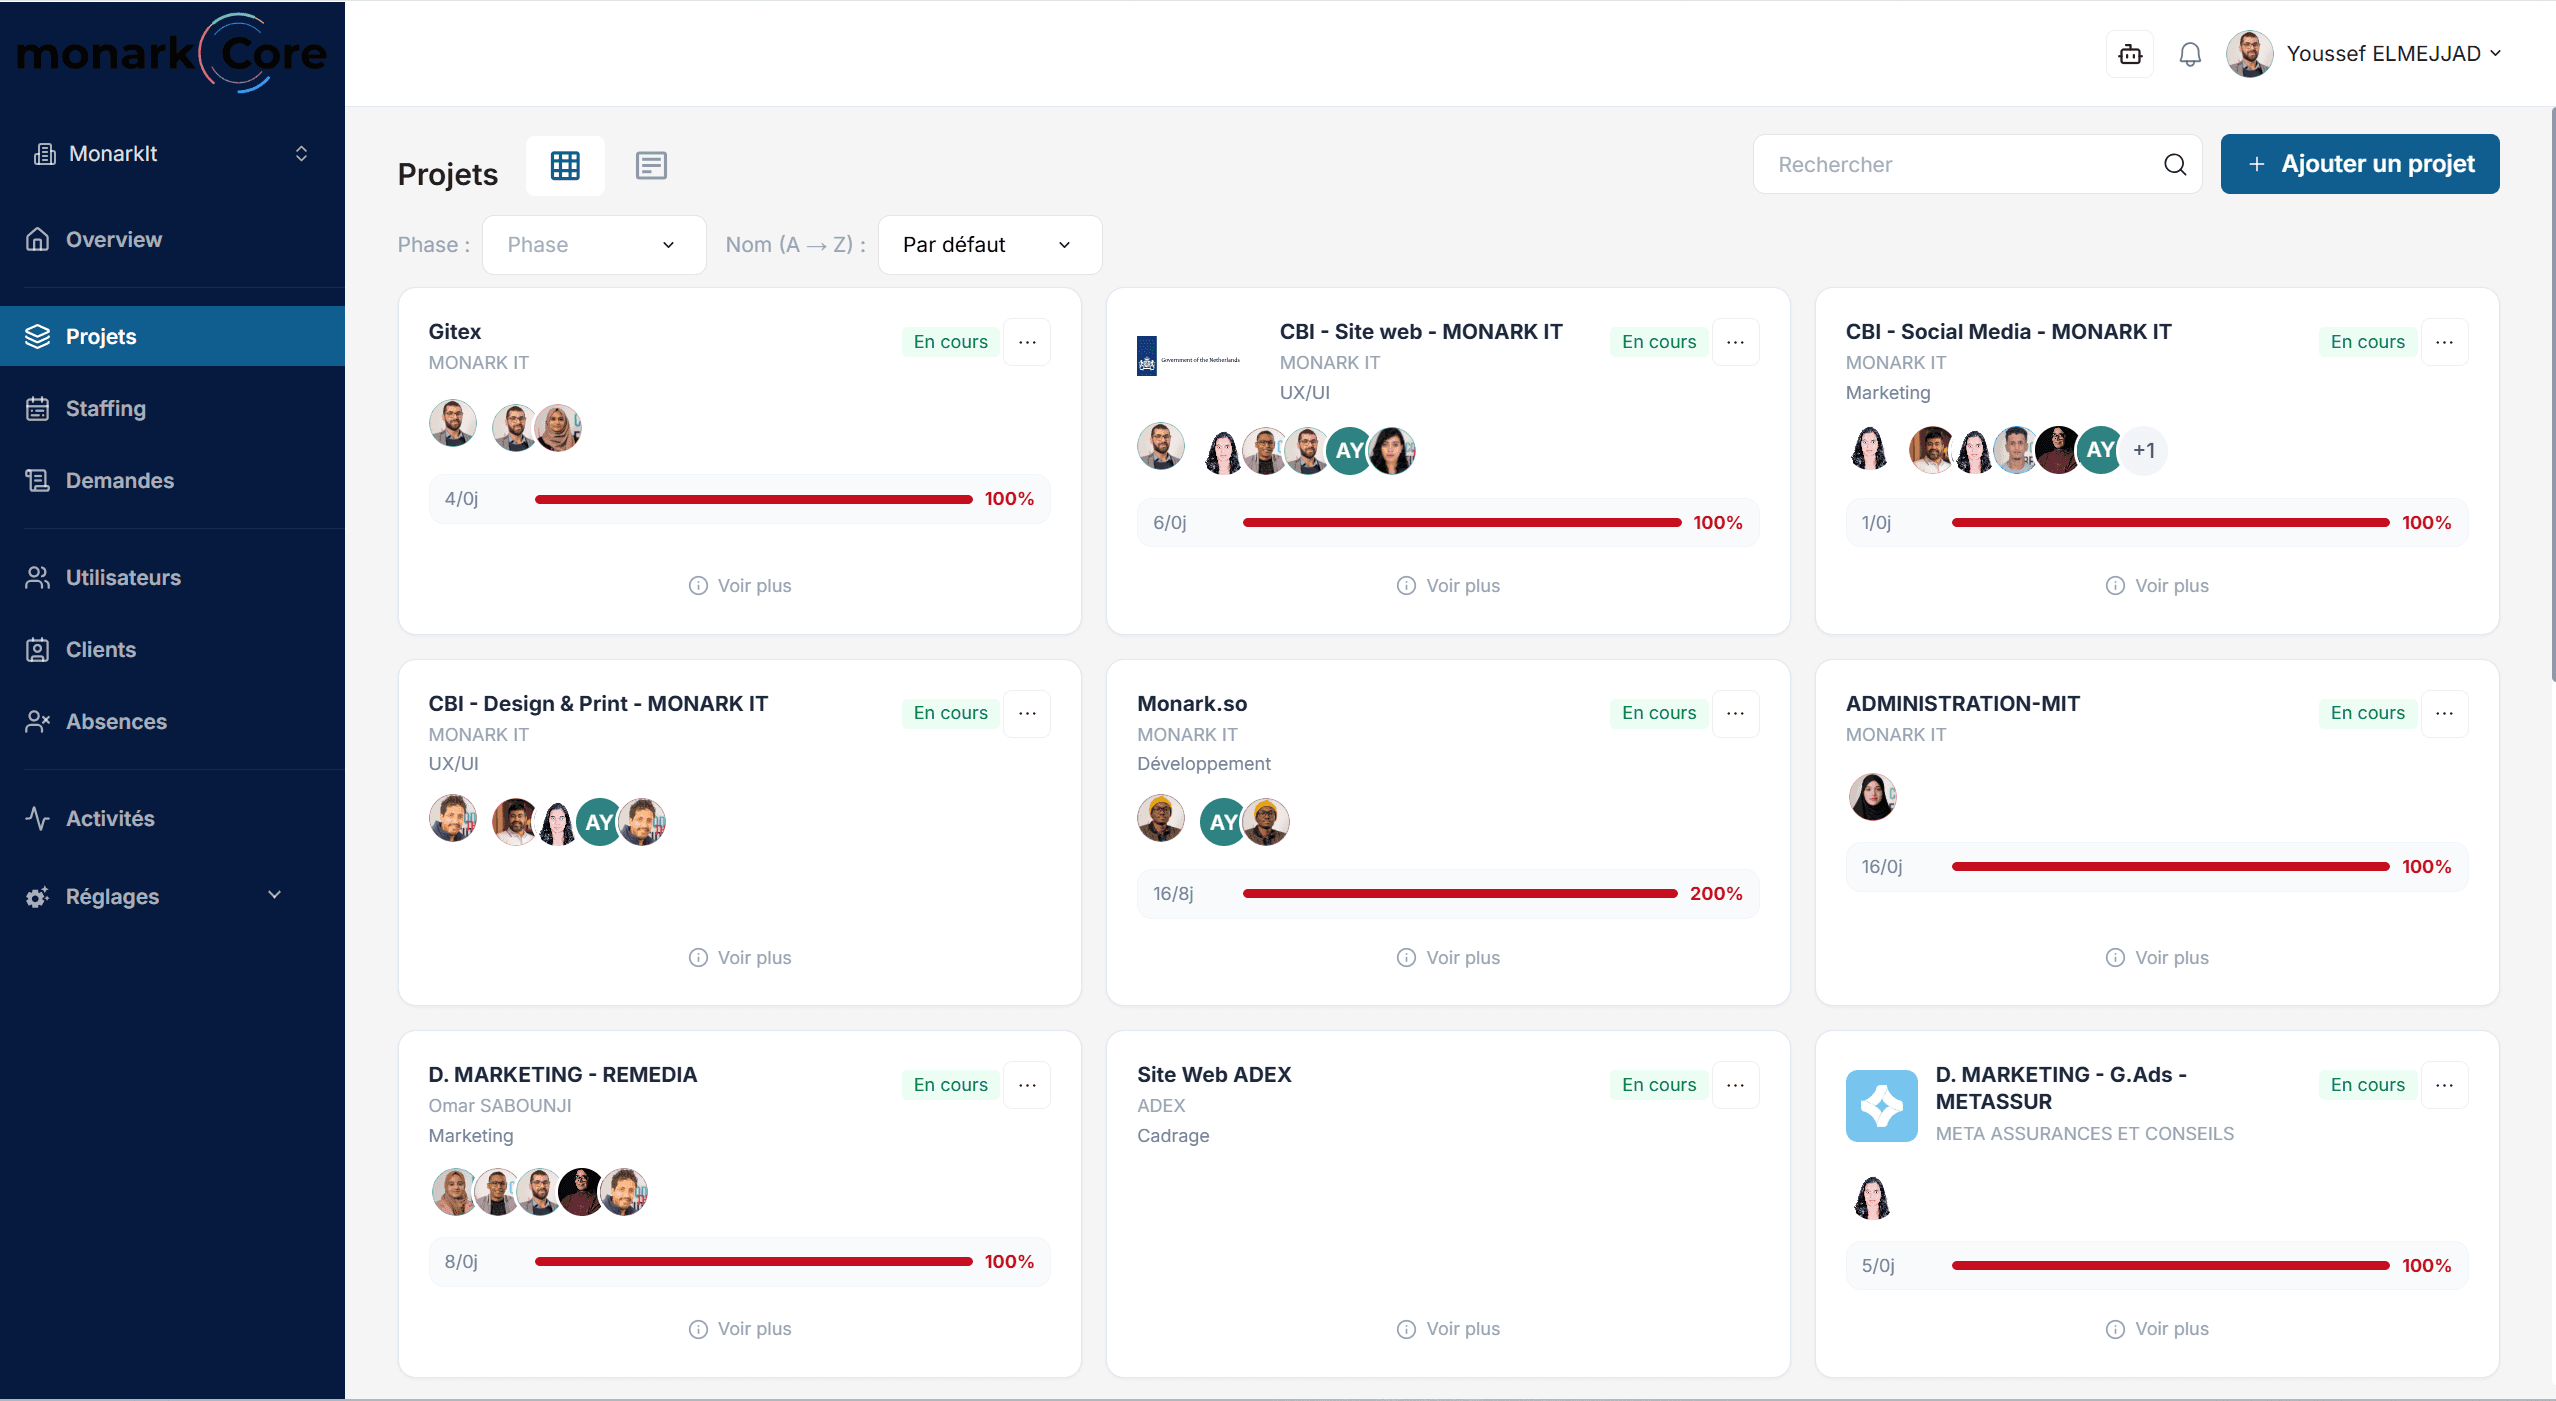Open Activités in sidebar
Screen dimensions: 2556x1401
point(172,818)
